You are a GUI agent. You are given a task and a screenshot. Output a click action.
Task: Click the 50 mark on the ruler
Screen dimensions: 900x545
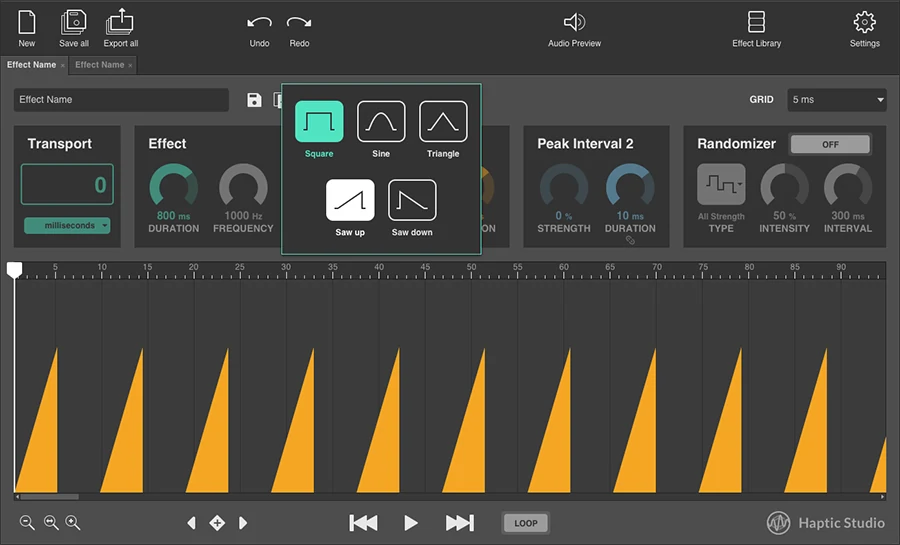coord(471,267)
